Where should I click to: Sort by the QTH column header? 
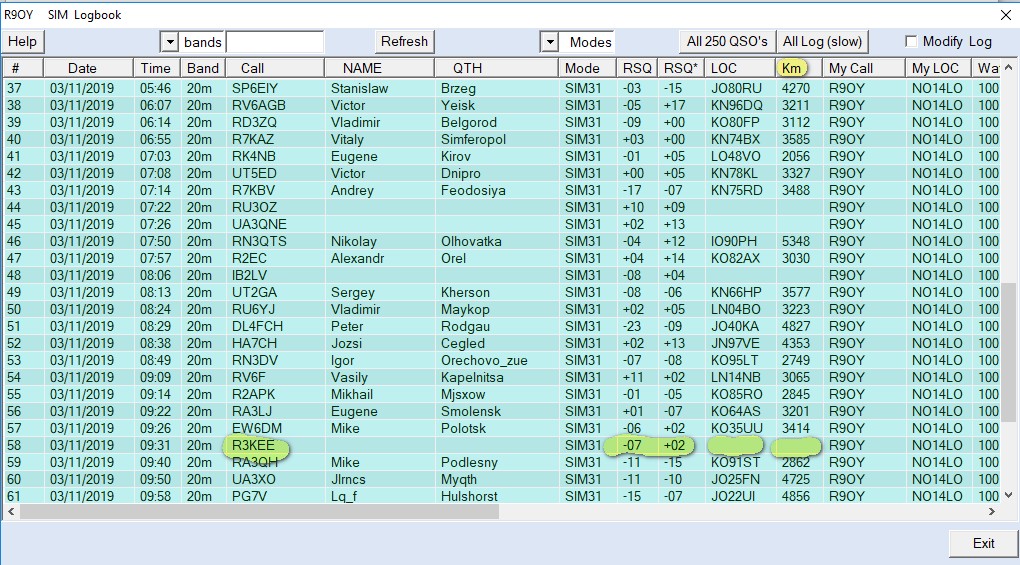(467, 68)
